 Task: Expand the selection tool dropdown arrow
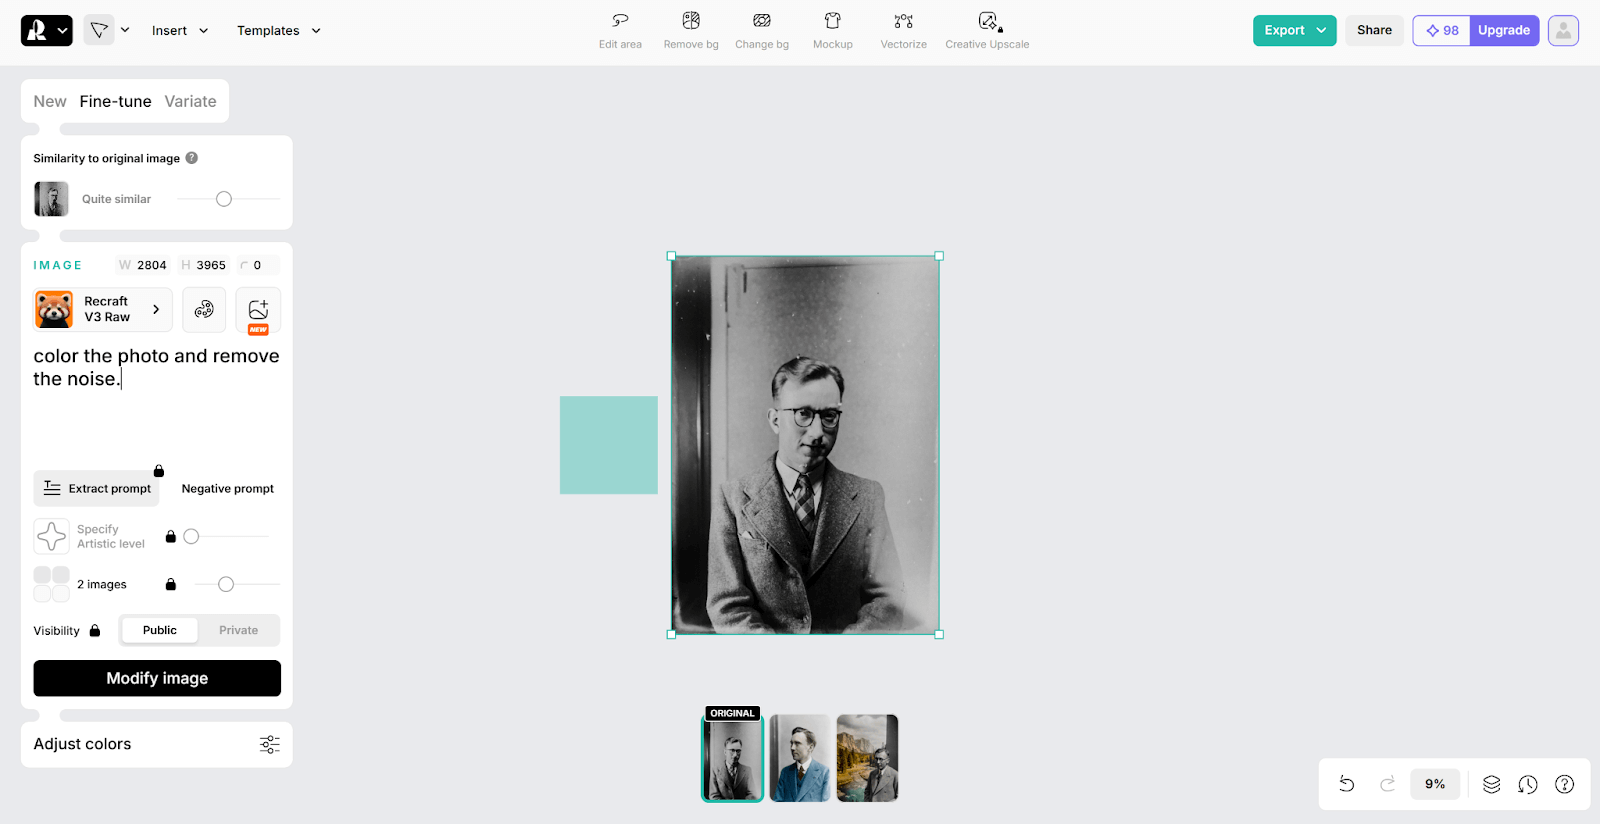(x=125, y=30)
